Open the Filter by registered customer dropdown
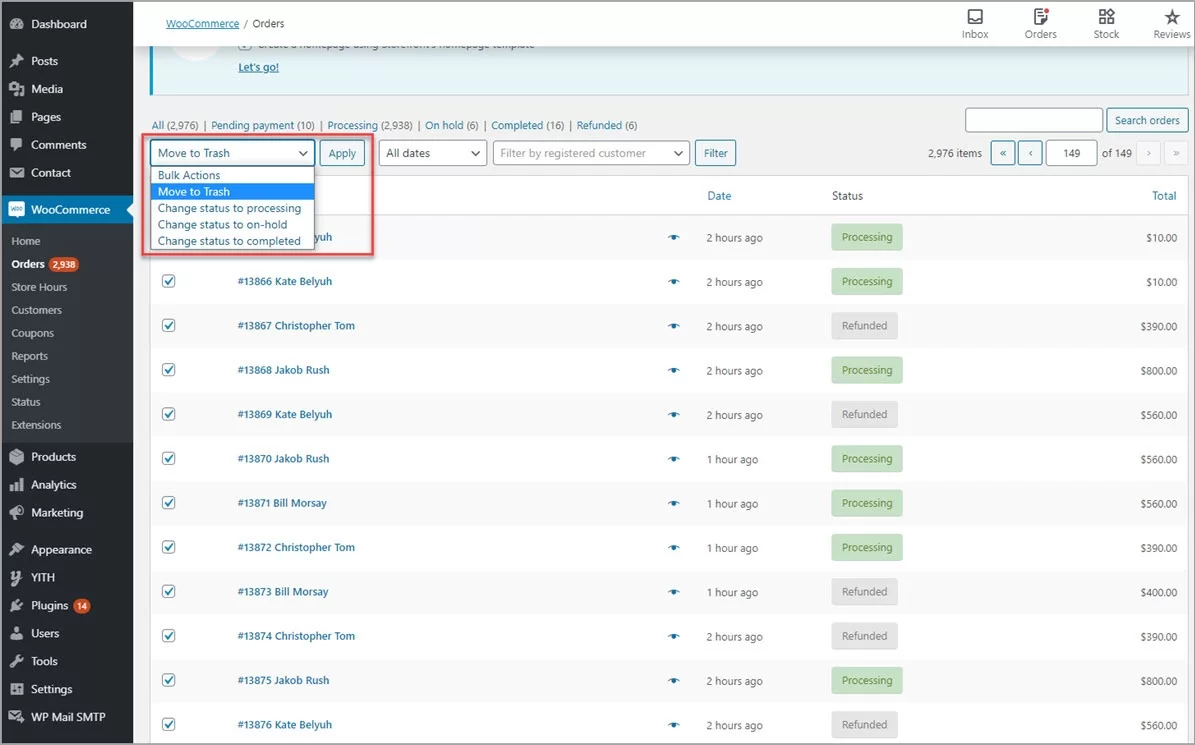 (x=590, y=153)
